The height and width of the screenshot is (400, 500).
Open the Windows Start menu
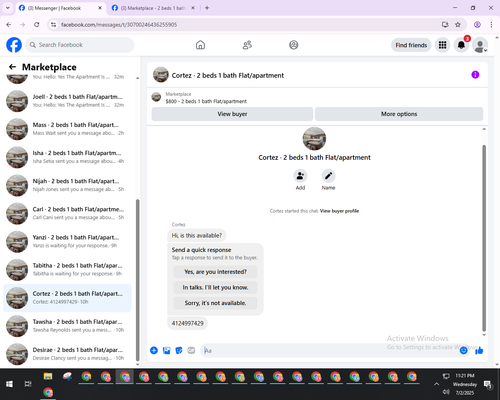pos(9,384)
